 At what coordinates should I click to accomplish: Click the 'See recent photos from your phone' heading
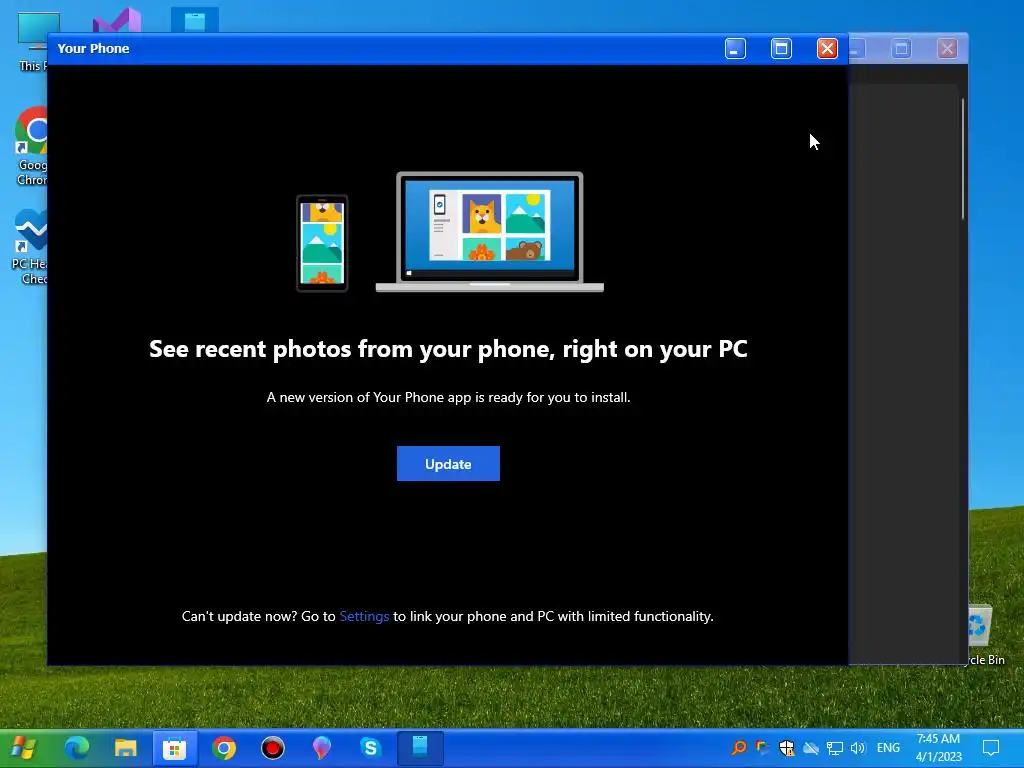pyautogui.click(x=448, y=349)
